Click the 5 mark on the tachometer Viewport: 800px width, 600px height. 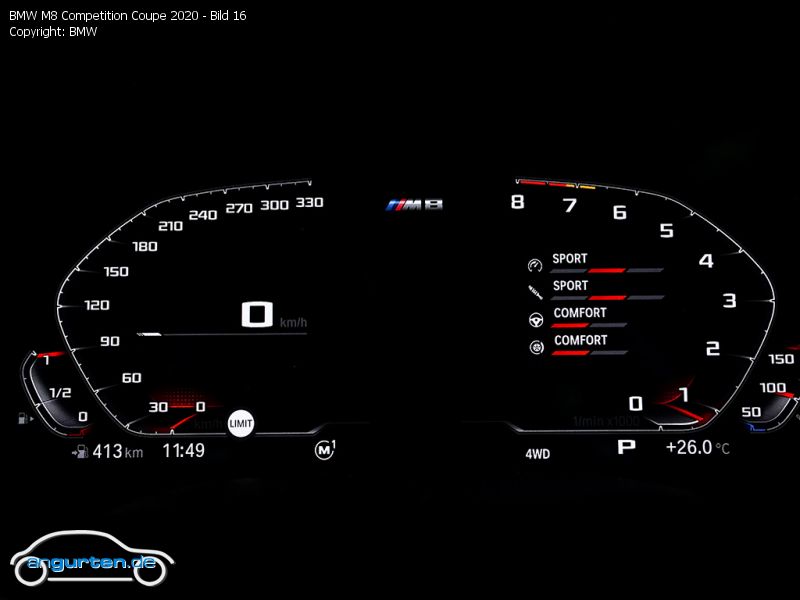point(666,231)
